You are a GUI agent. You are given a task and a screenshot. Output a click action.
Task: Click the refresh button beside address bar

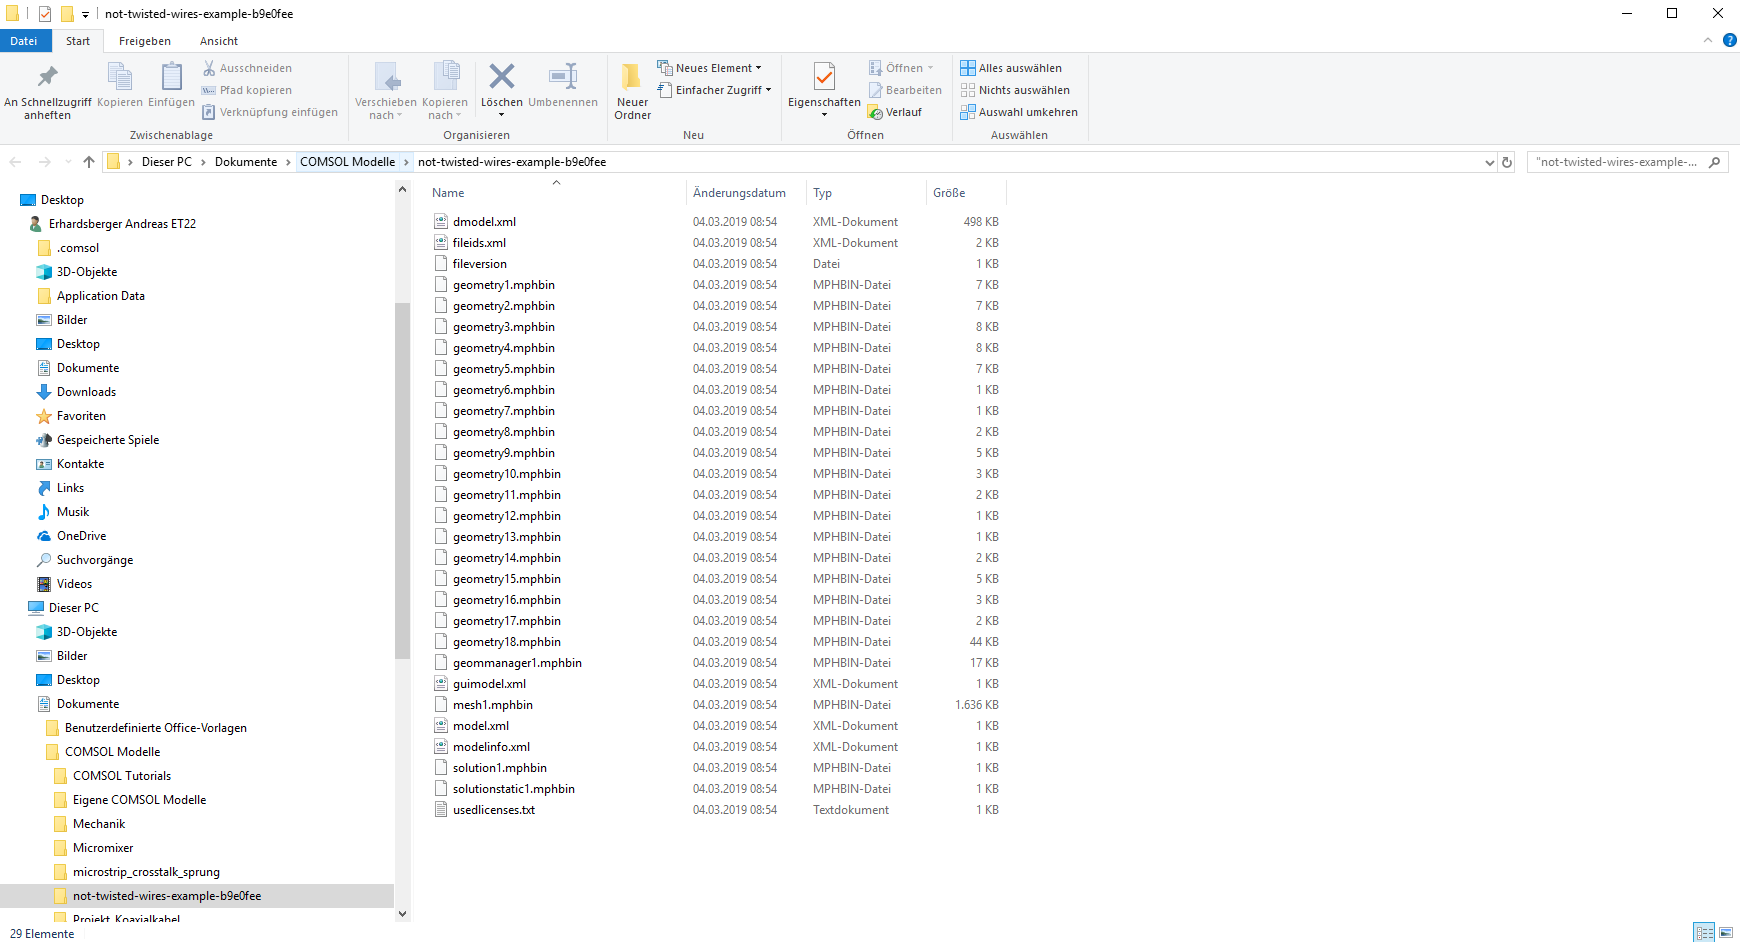pos(1507,162)
